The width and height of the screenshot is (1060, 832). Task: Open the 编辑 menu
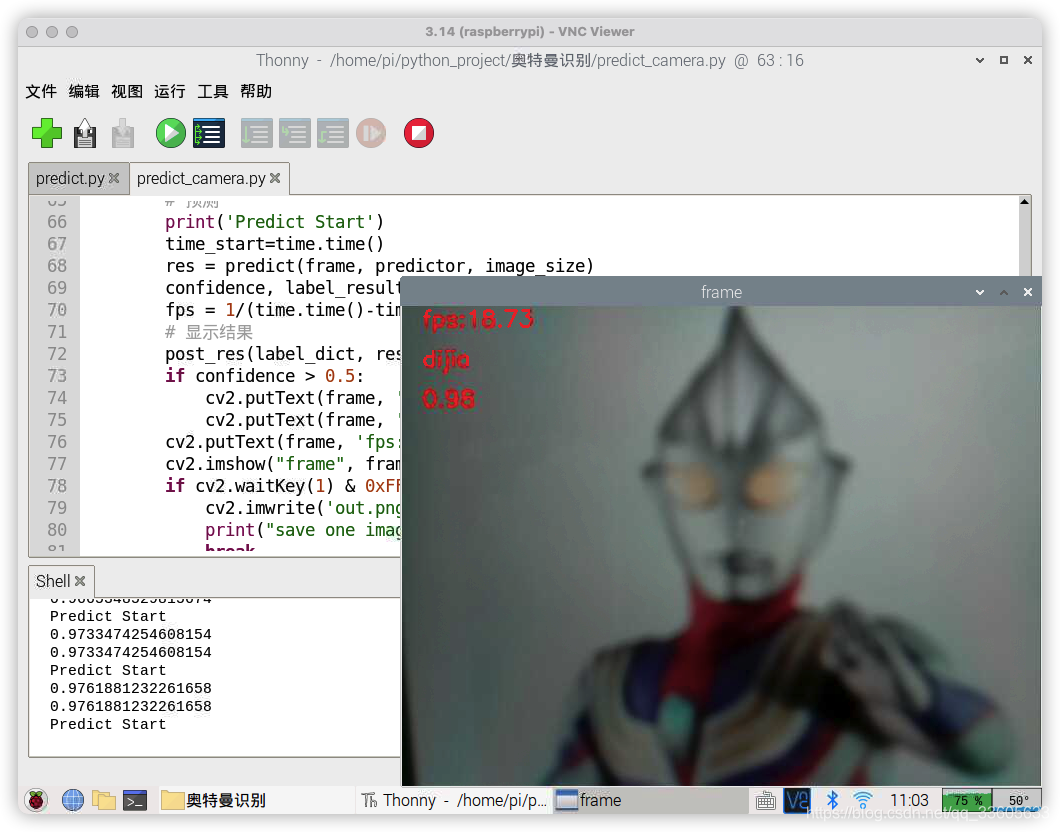84,91
